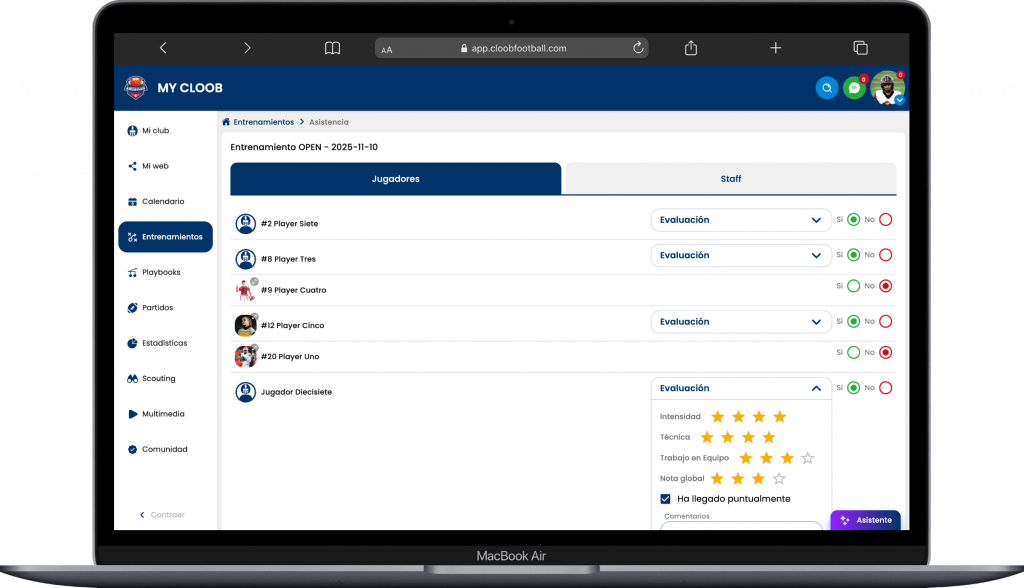Click the home icon in breadcrumb
Viewport: 1024px width, 588px height.
(226, 122)
